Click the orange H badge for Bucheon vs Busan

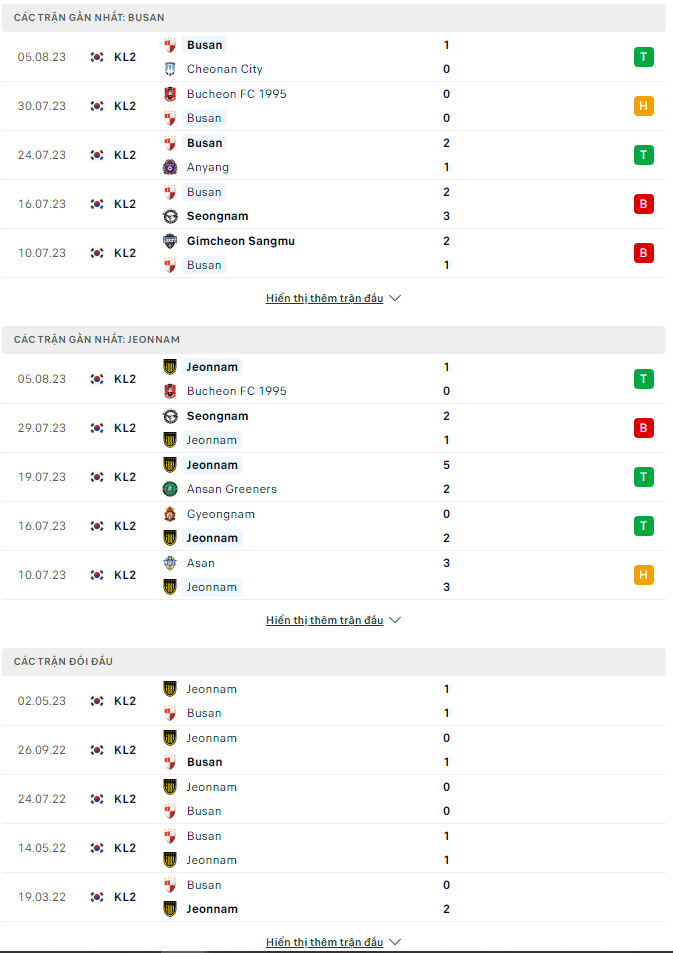644,106
